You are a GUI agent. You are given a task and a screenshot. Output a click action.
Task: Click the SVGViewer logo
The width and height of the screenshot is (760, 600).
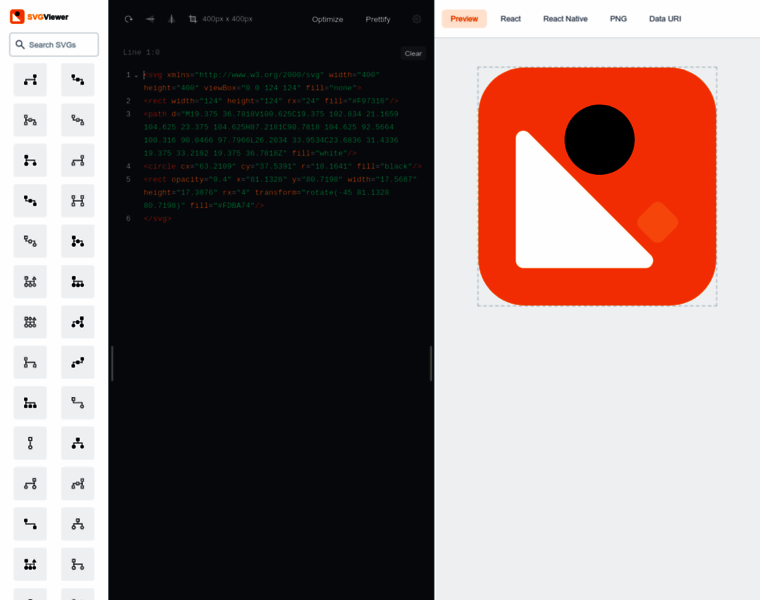point(39,16)
